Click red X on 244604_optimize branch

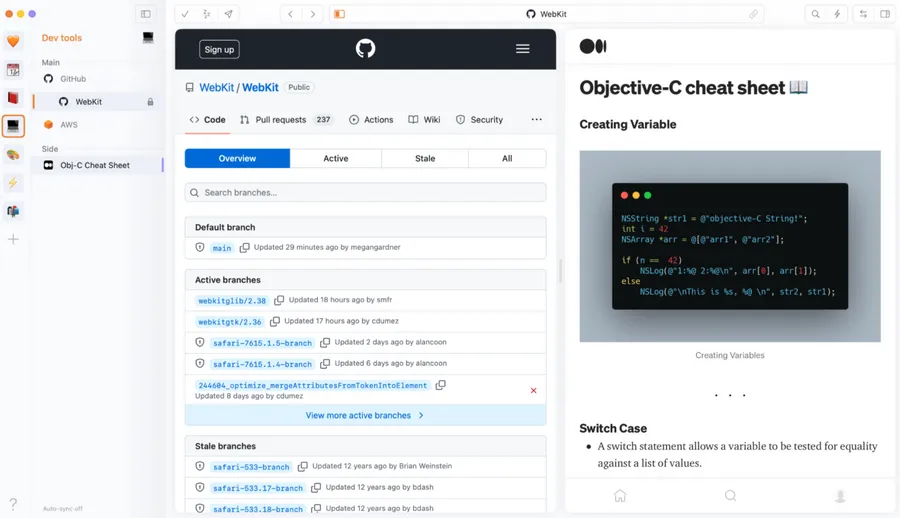click(534, 391)
